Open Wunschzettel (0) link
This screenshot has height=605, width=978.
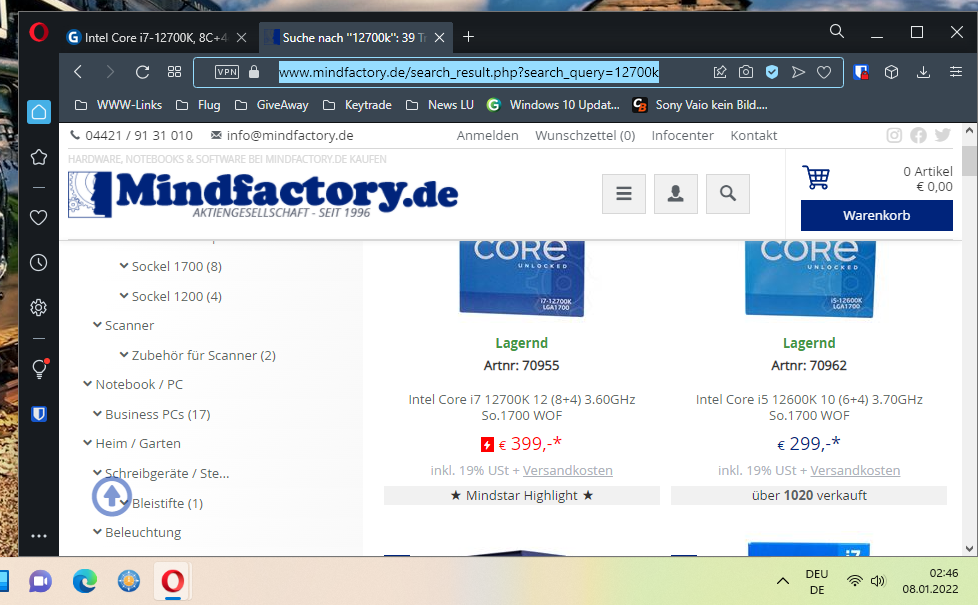click(585, 135)
